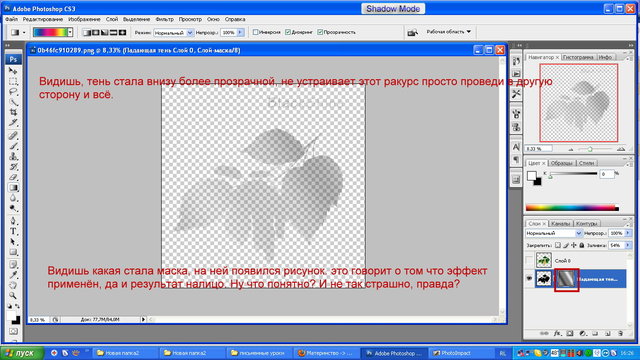Select the Eyedropper tool
This screenshot has height=360, width=640.
13,275
